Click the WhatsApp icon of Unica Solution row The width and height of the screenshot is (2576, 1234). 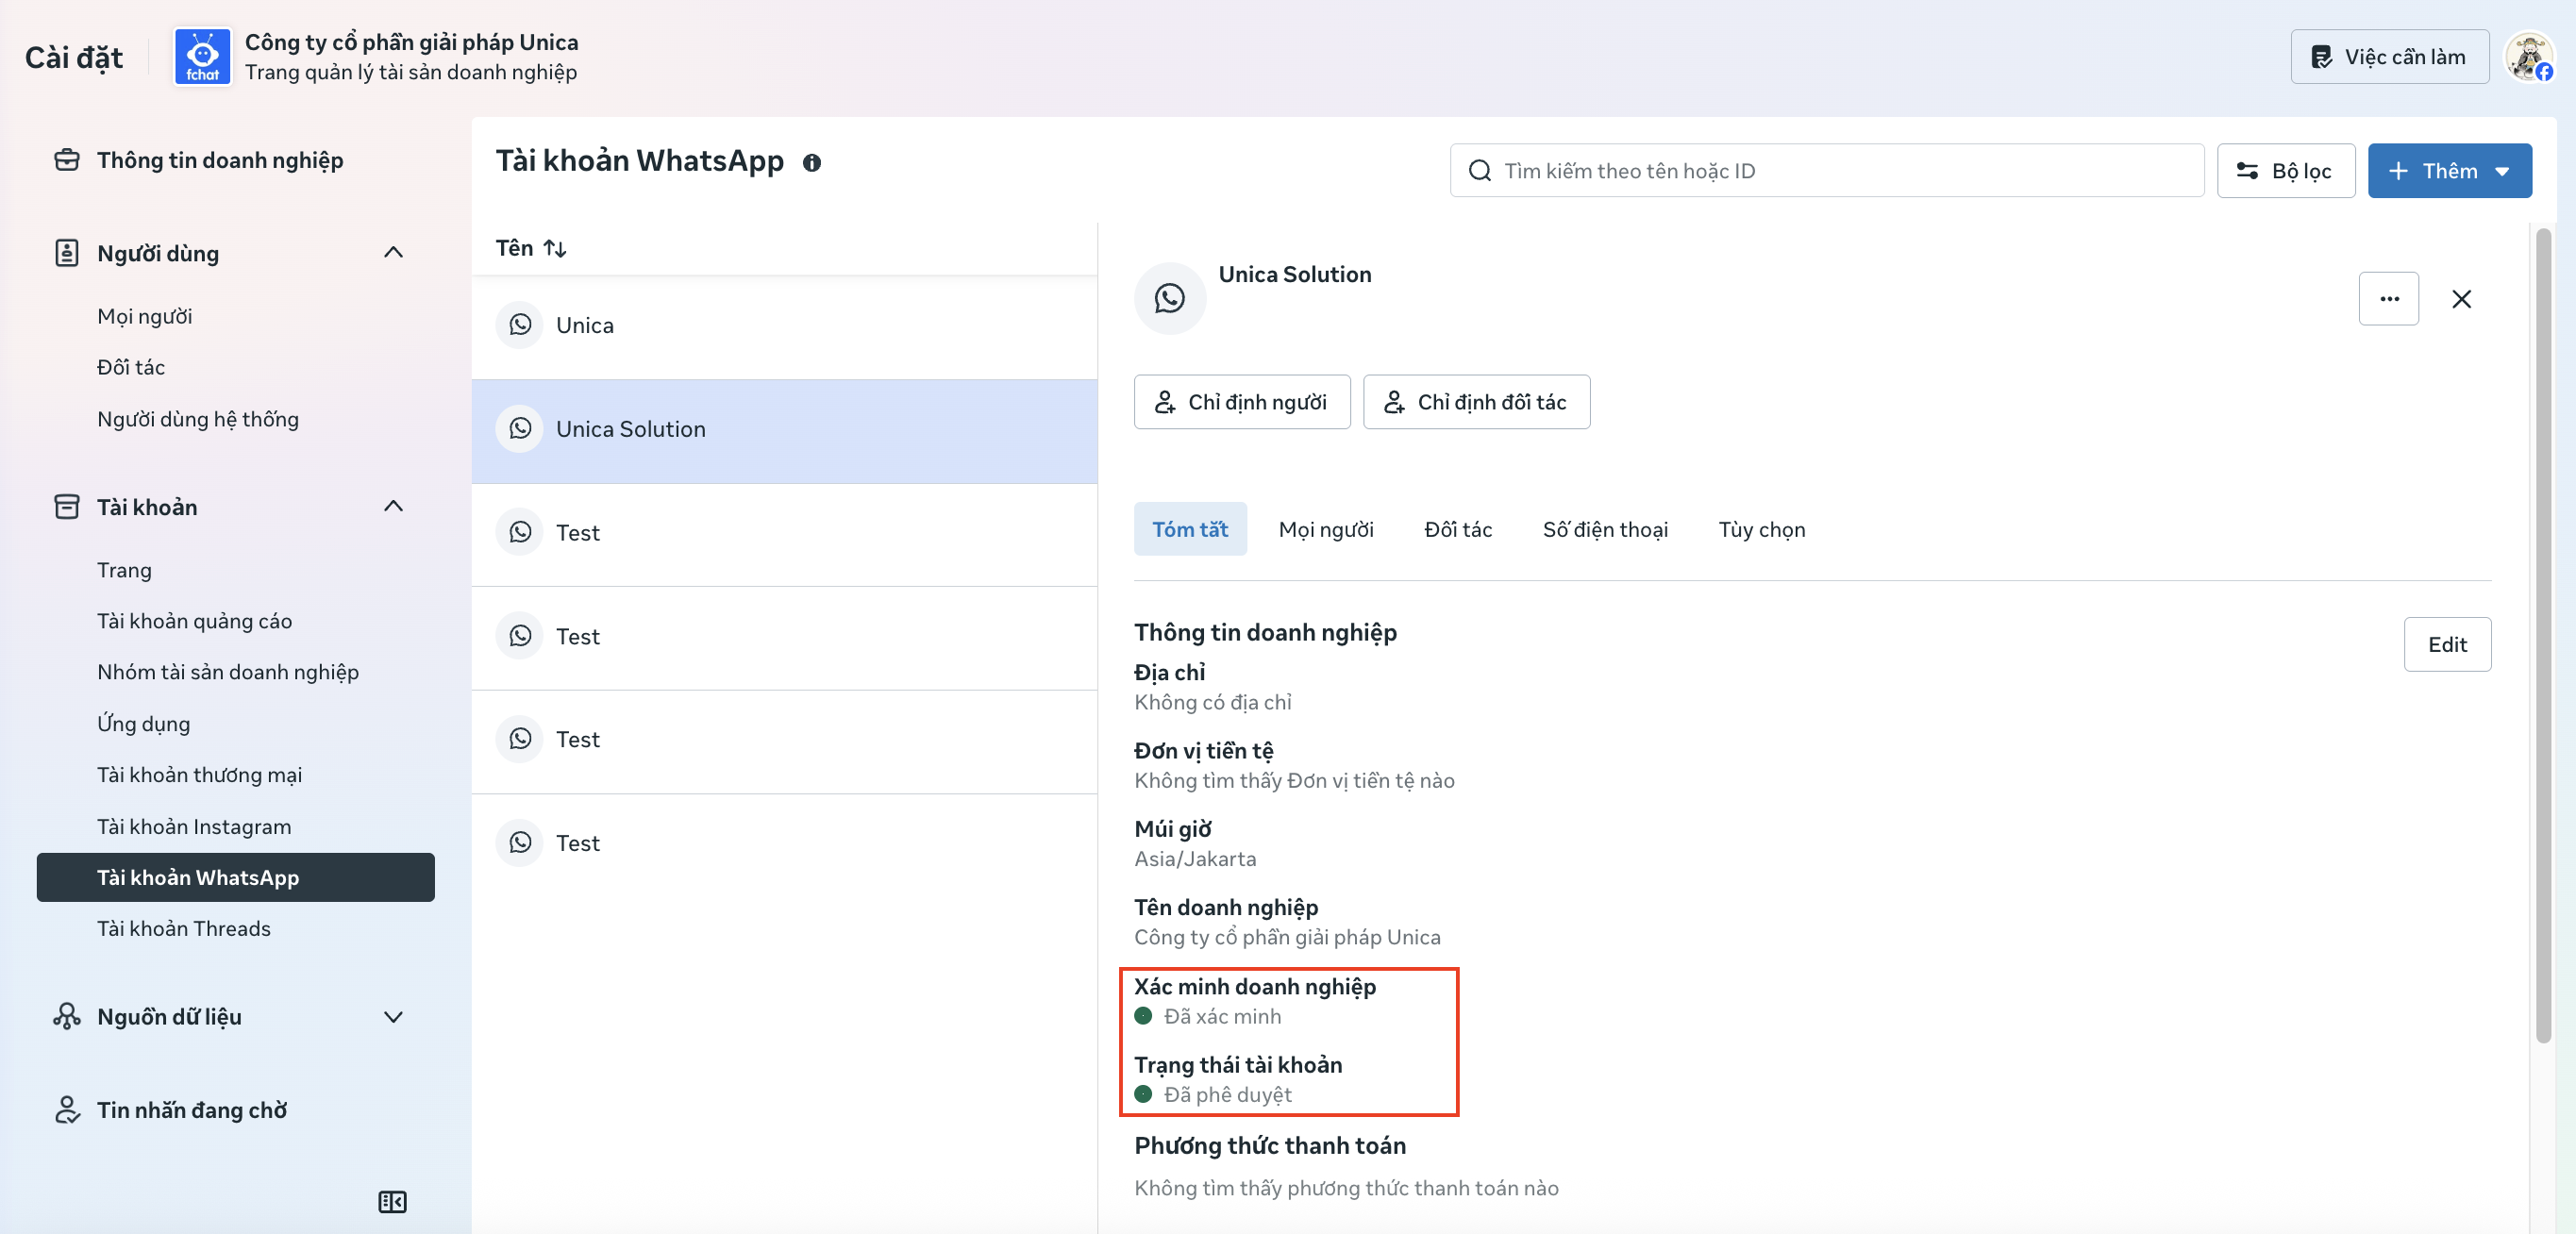point(520,429)
